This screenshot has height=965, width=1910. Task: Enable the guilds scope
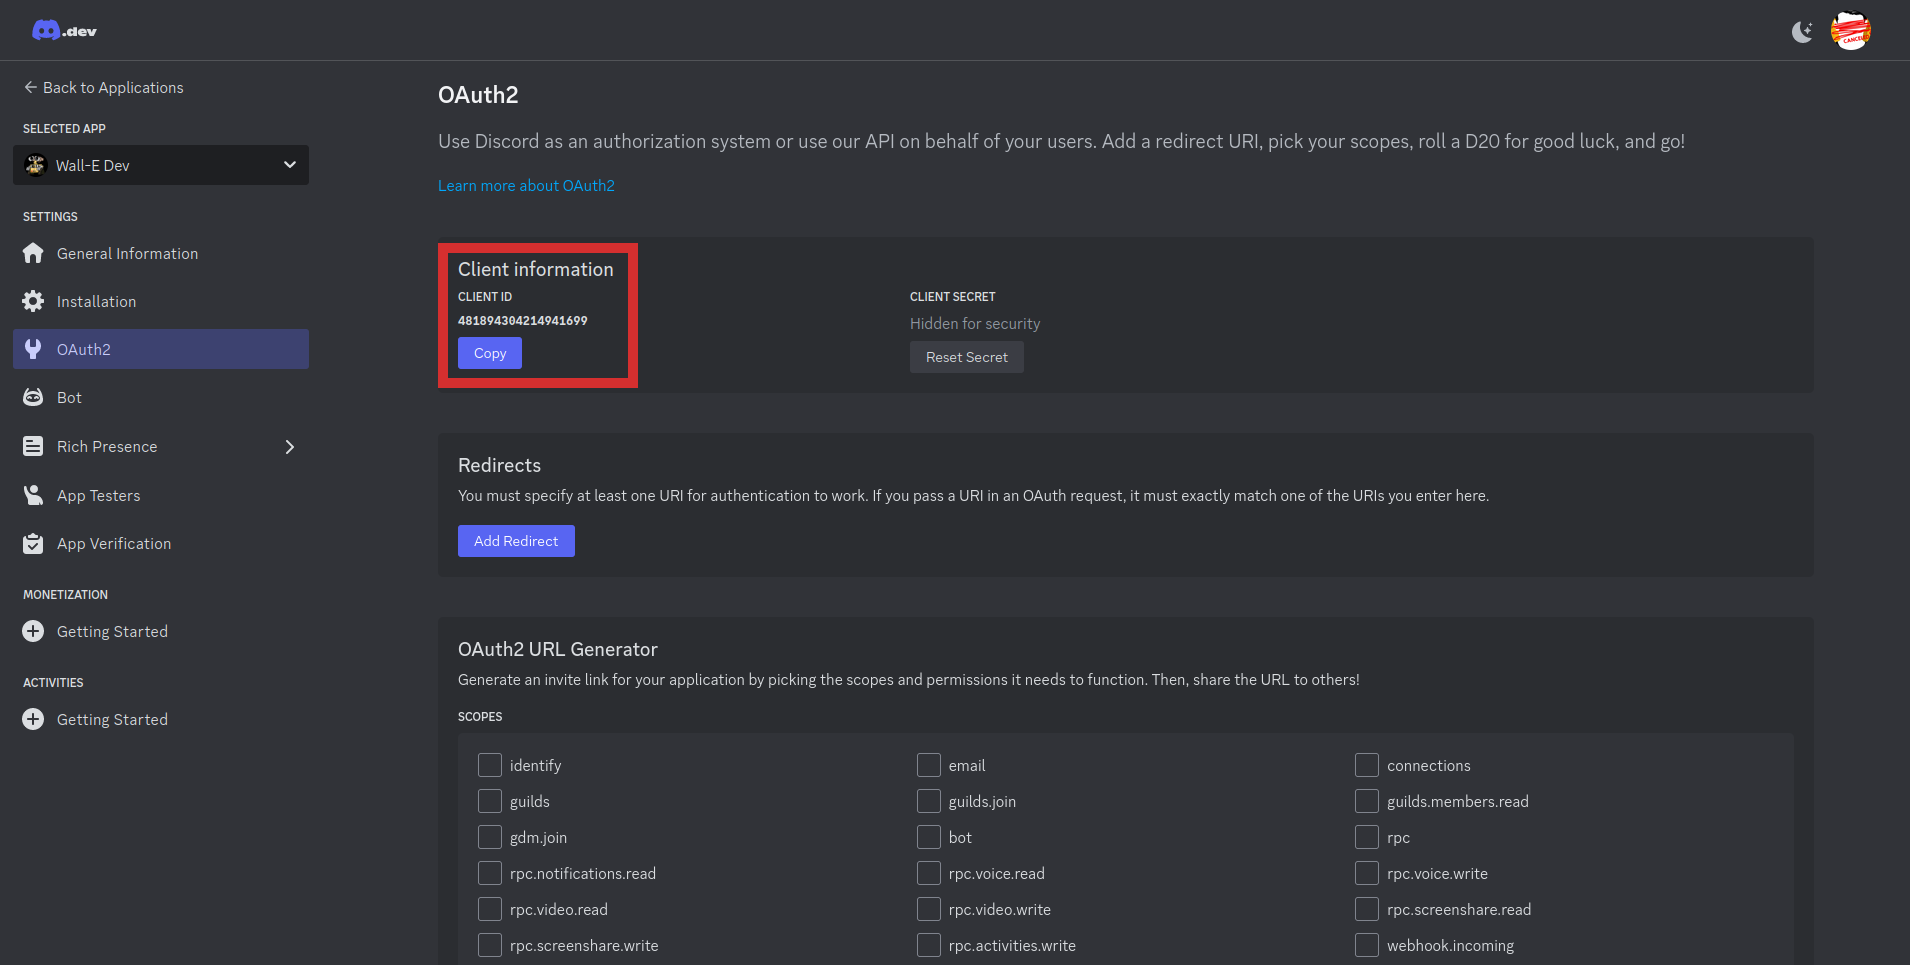(490, 801)
